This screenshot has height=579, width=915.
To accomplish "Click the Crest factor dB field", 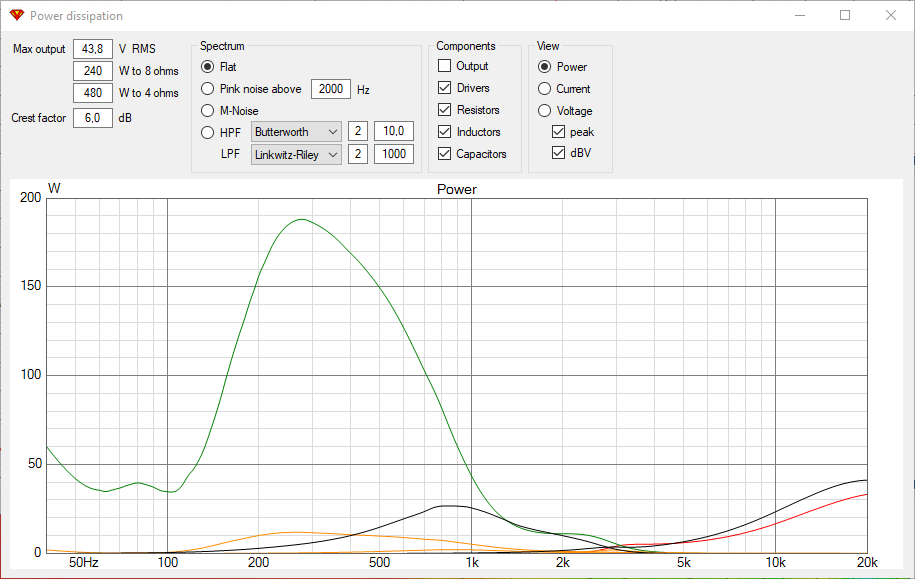I will (x=93, y=118).
